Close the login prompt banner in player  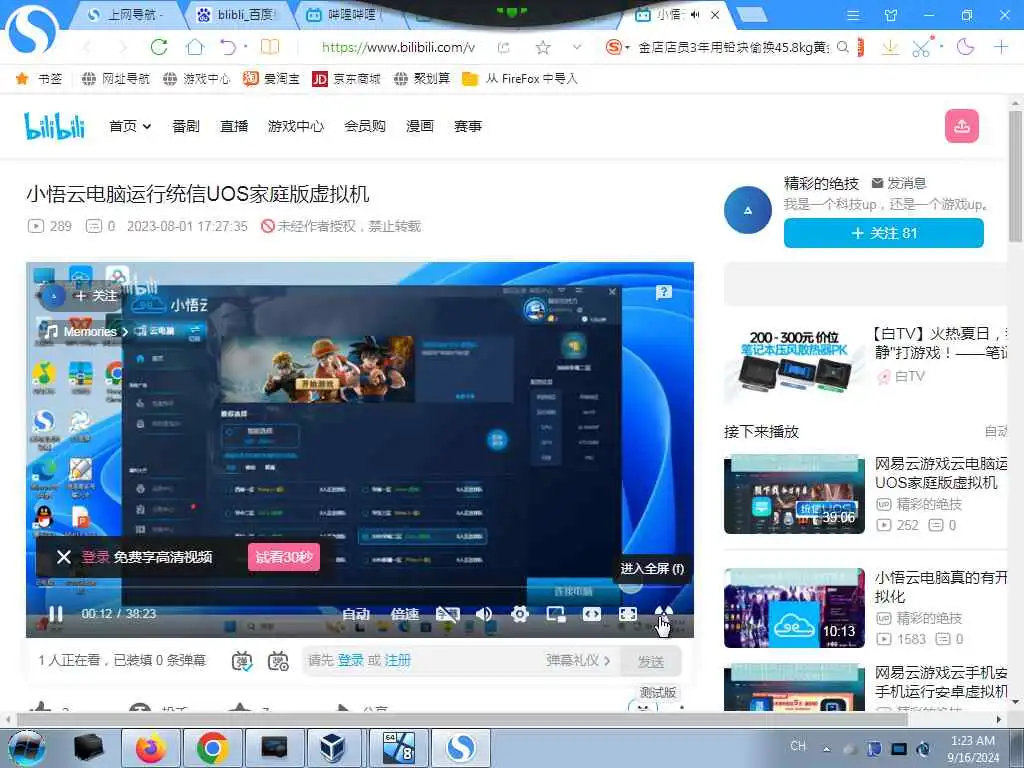[63, 557]
